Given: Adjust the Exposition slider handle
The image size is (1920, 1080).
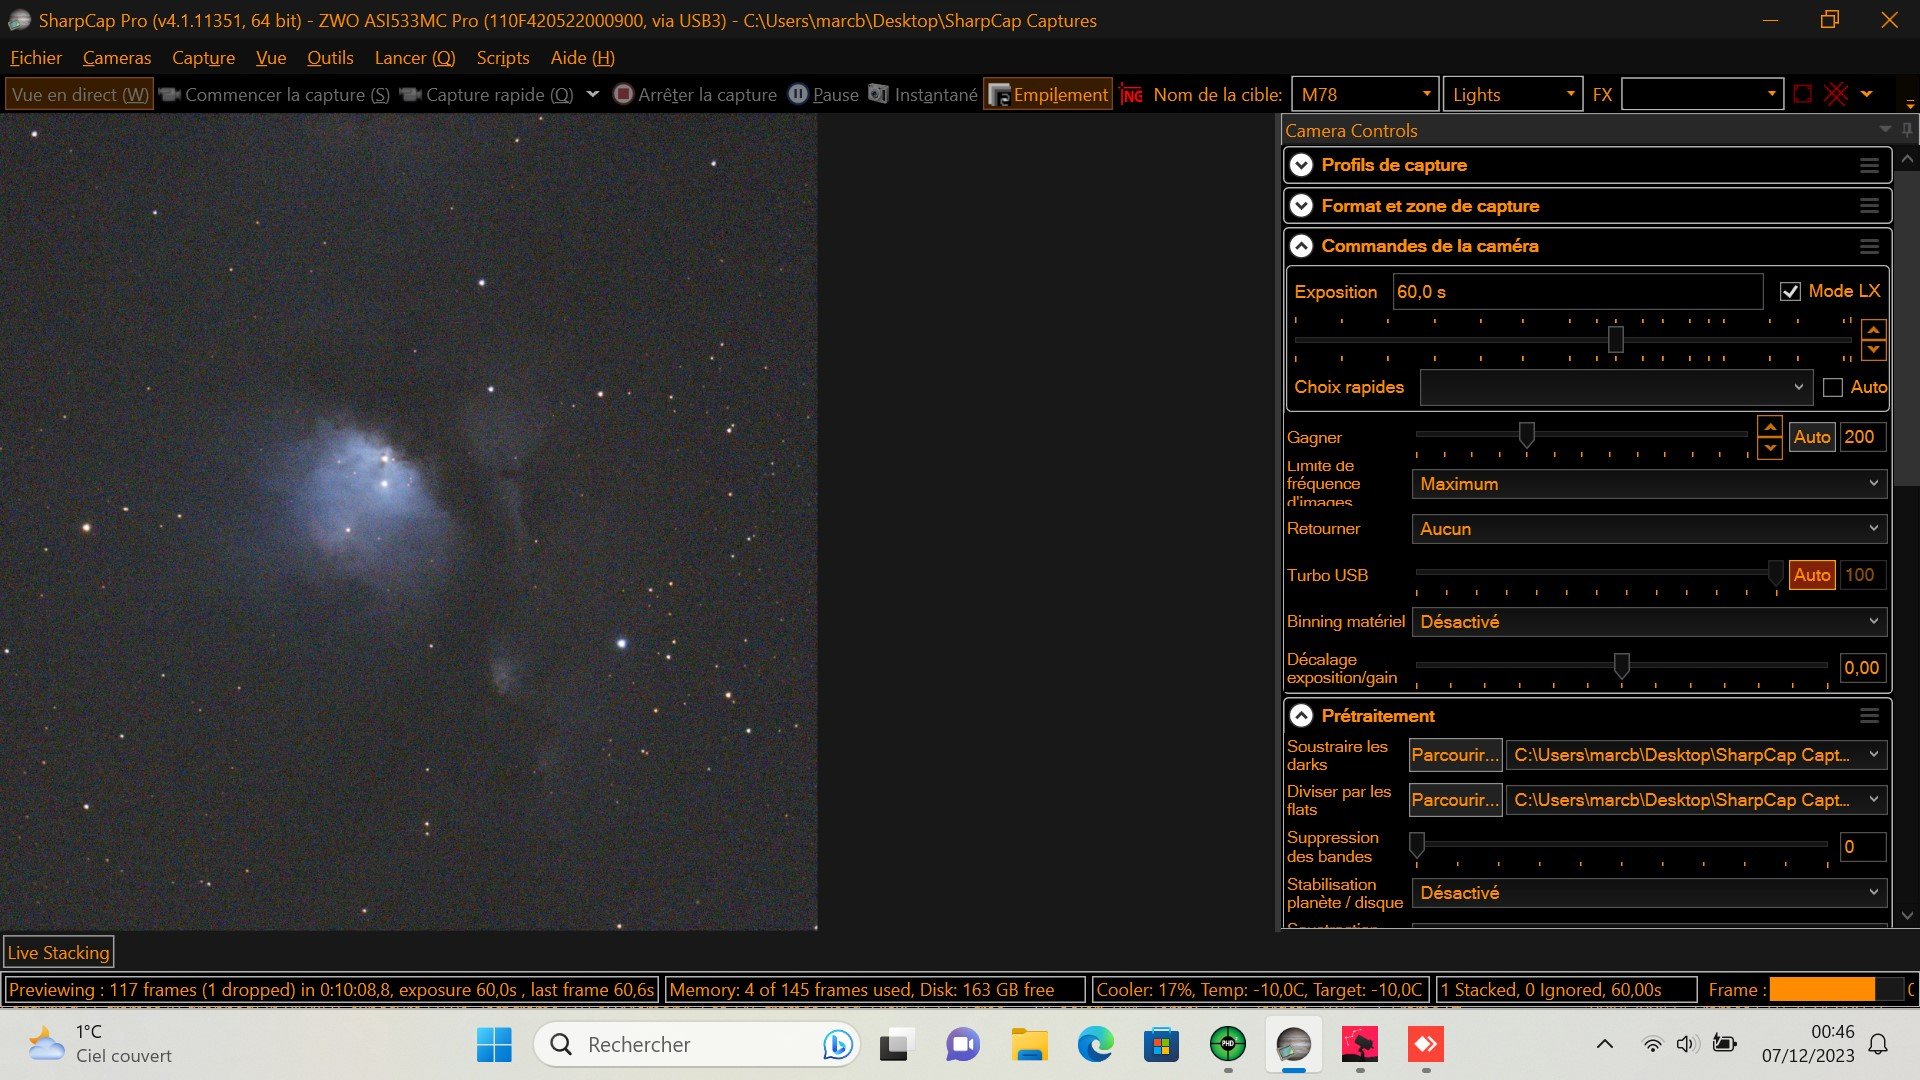Looking at the screenshot, I should coord(1615,340).
